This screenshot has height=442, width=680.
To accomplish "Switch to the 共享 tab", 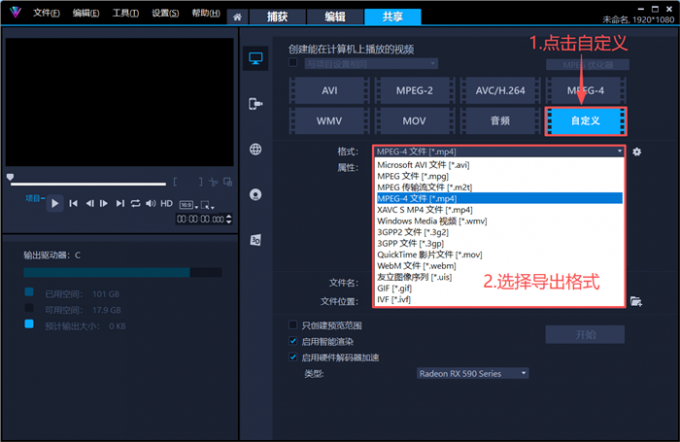I will 393,17.
